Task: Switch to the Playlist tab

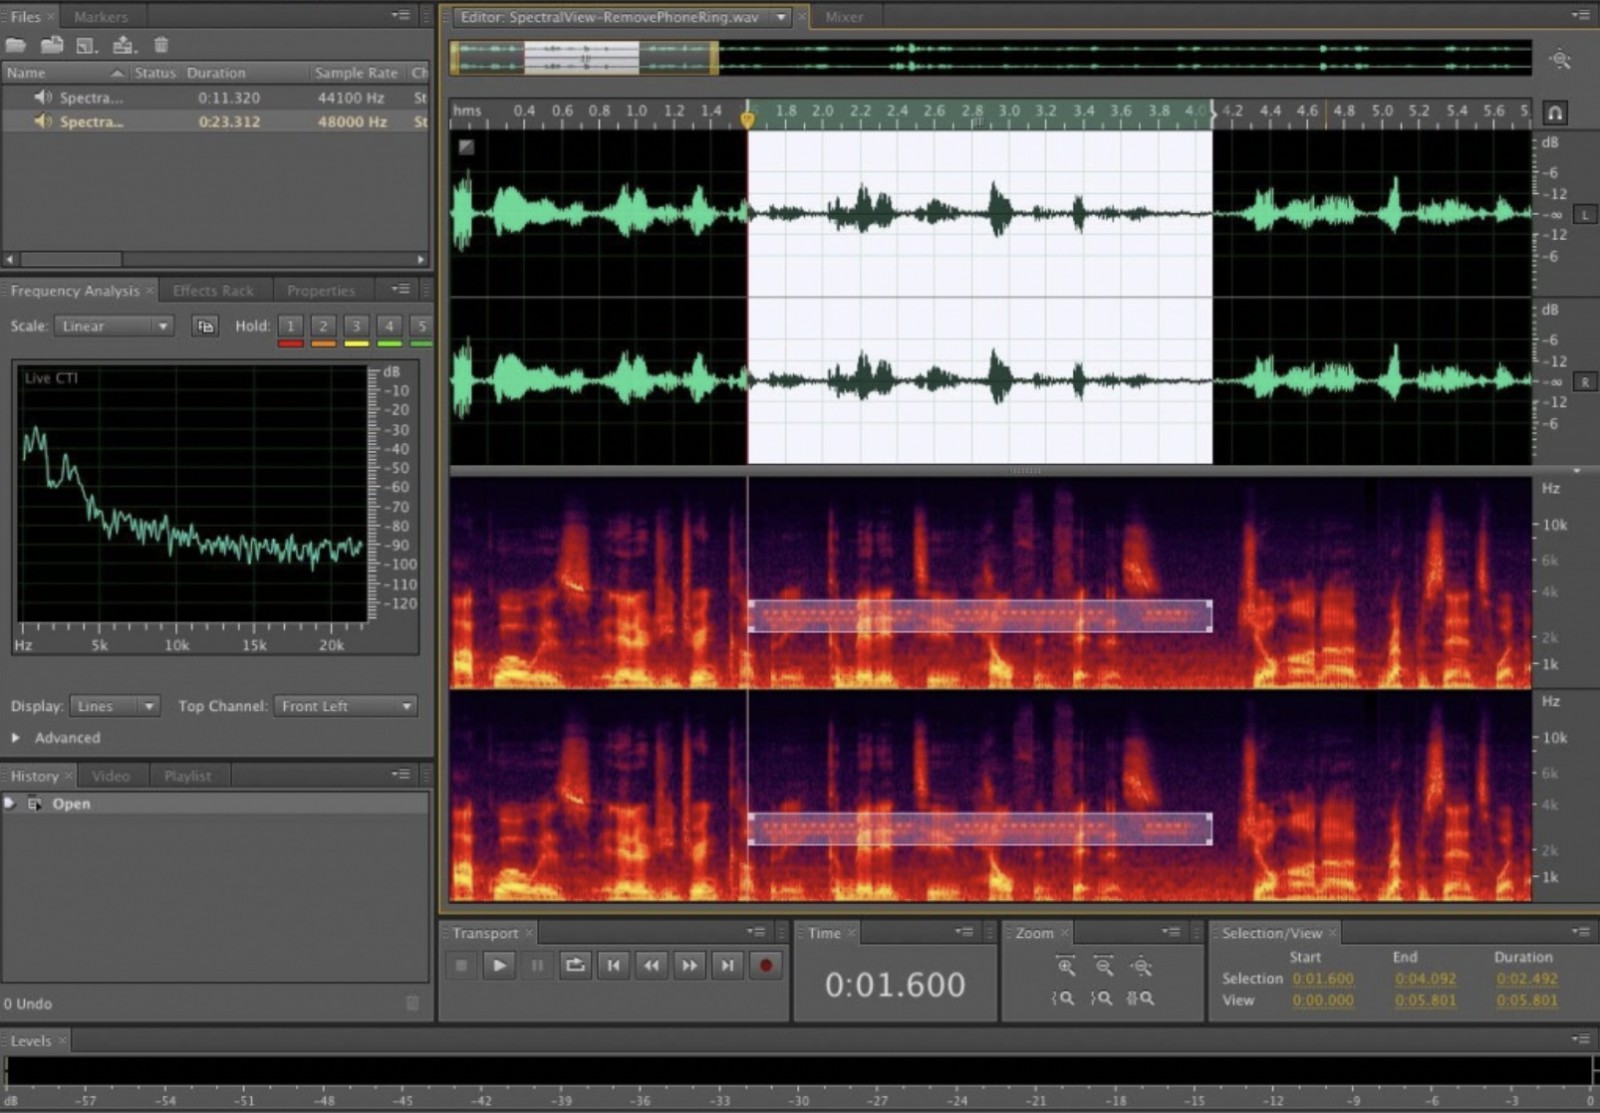Action: coord(188,776)
